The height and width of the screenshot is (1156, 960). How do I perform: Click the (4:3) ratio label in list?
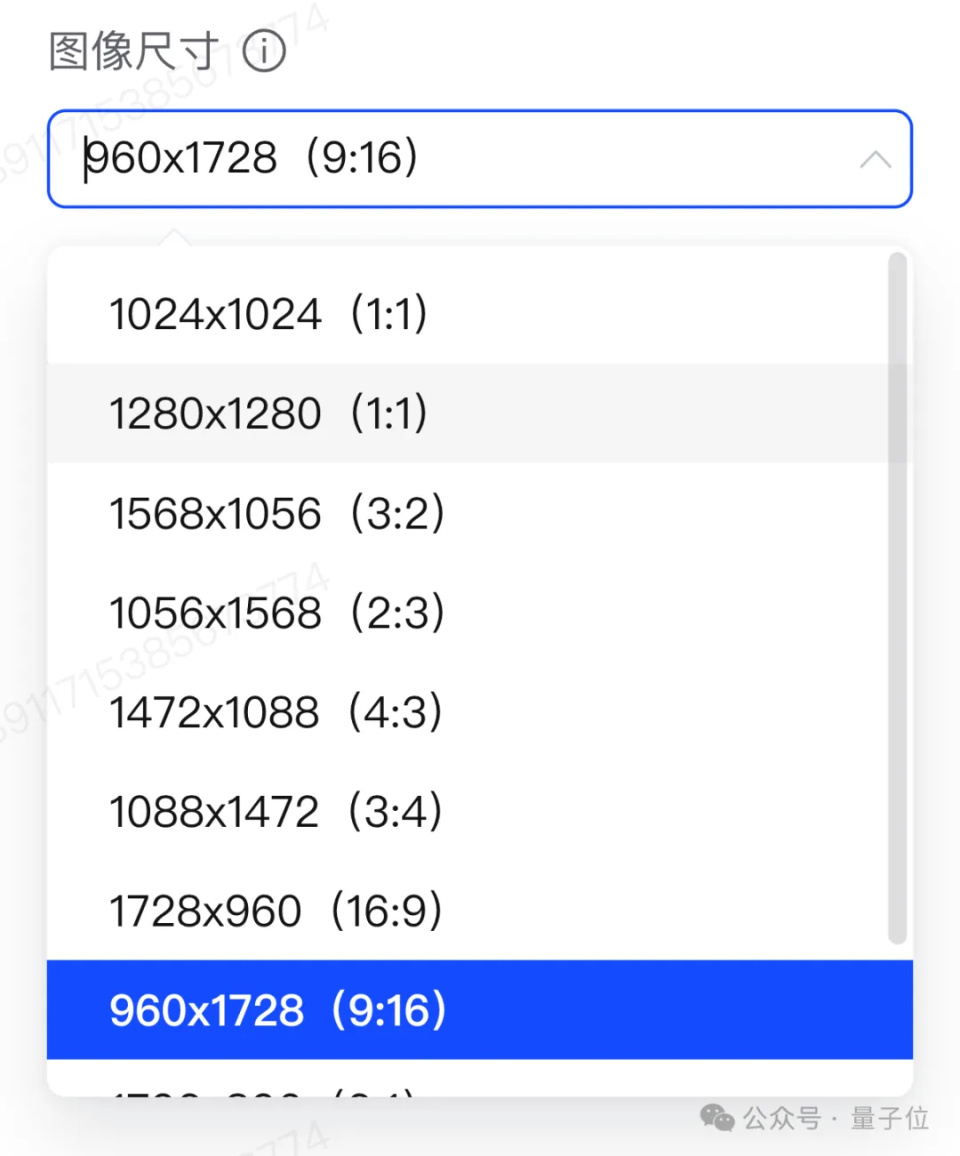coord(394,713)
